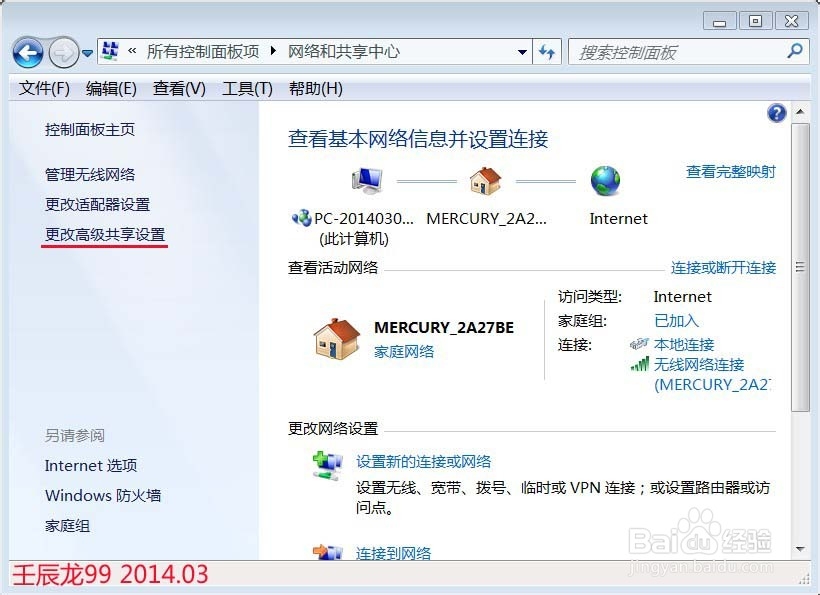Go to 控制面板主页

(90, 129)
